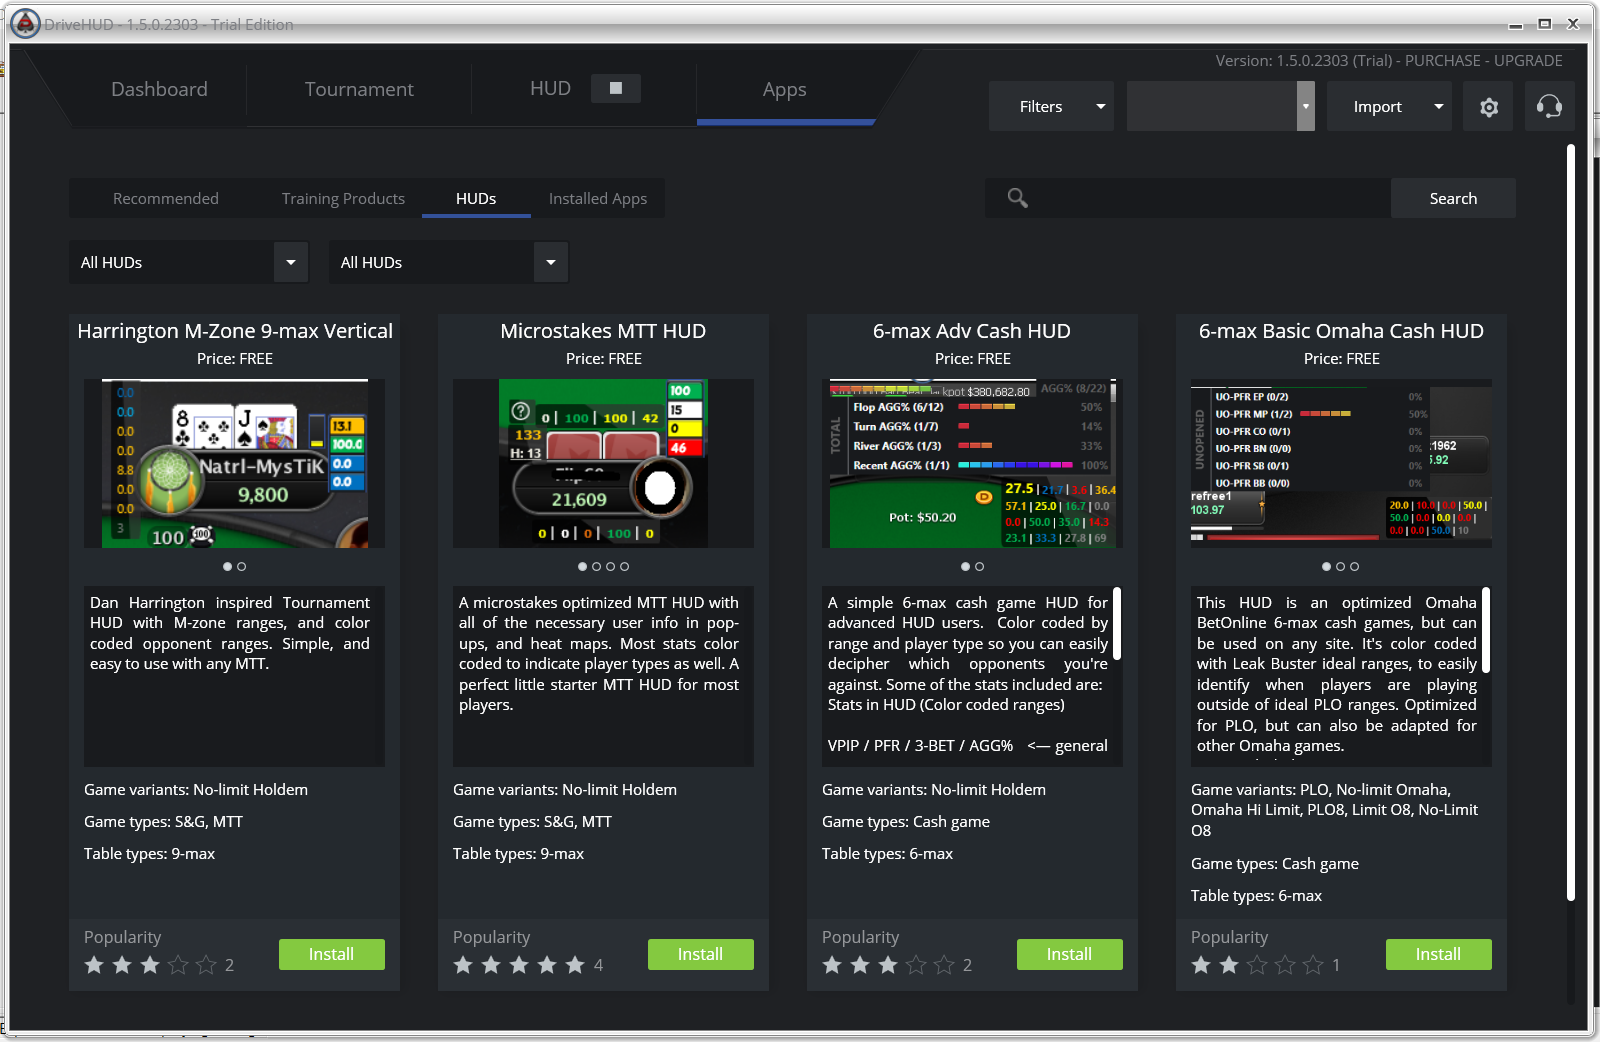The height and width of the screenshot is (1042, 1600).
Task: Click the PURCHASE link in version text
Action: 1443,61
